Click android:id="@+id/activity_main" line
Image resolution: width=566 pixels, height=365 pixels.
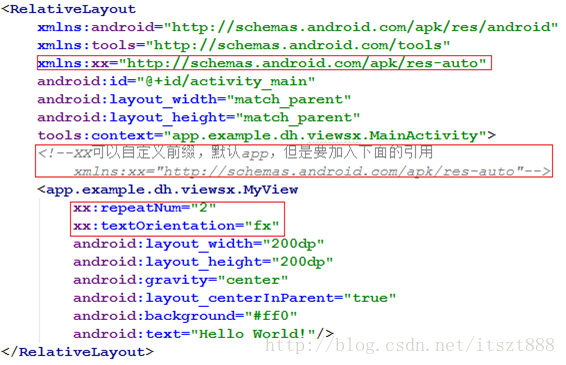(x=176, y=82)
